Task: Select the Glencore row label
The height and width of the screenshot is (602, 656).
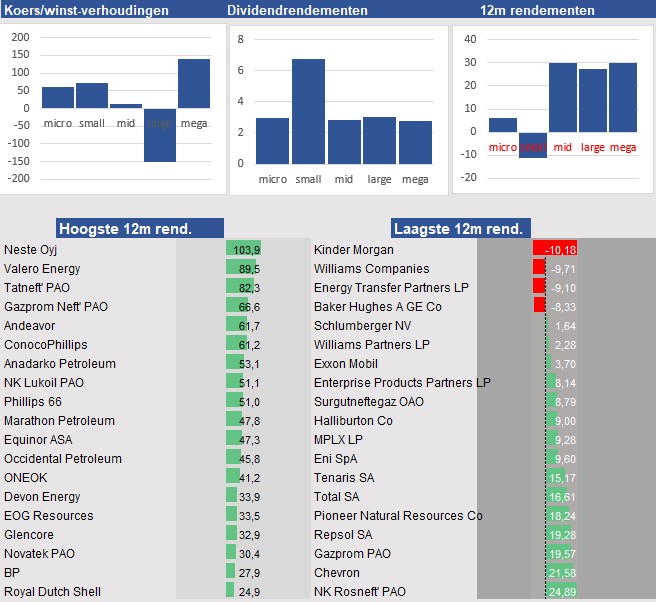Action: [29, 535]
